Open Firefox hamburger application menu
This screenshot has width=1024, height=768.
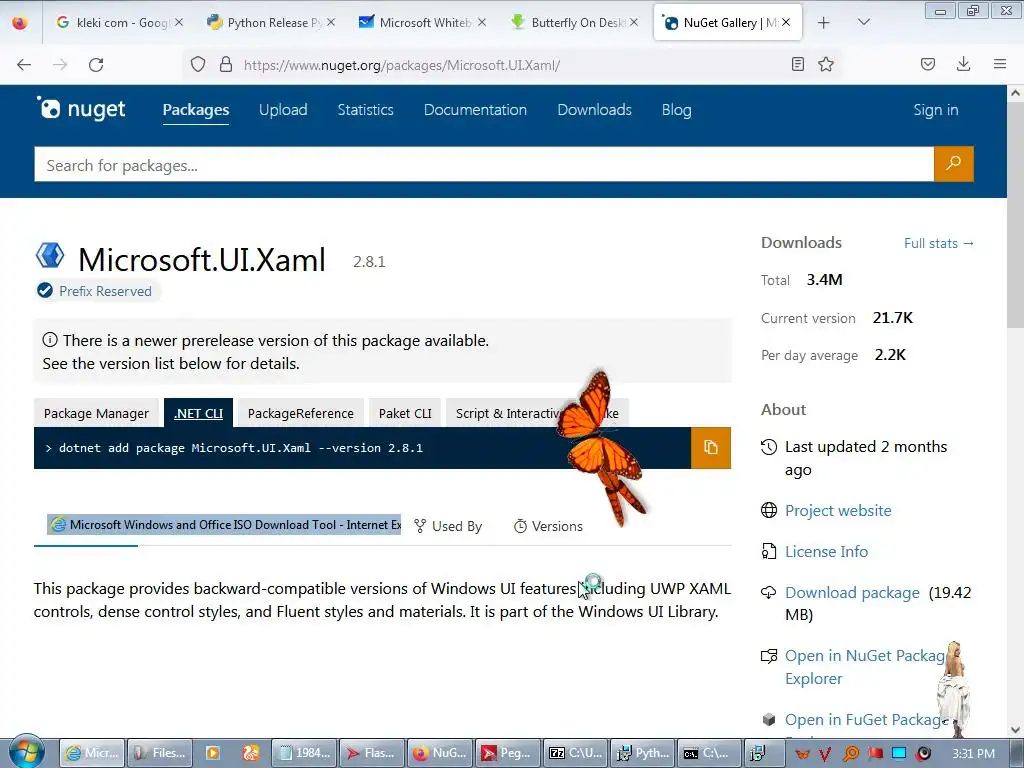pyautogui.click(x=1000, y=64)
